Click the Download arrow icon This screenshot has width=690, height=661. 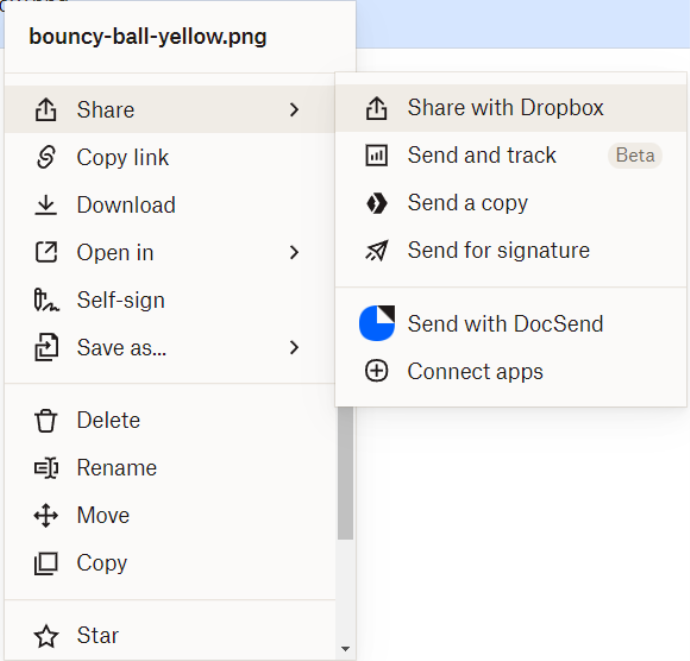[x=46, y=205]
